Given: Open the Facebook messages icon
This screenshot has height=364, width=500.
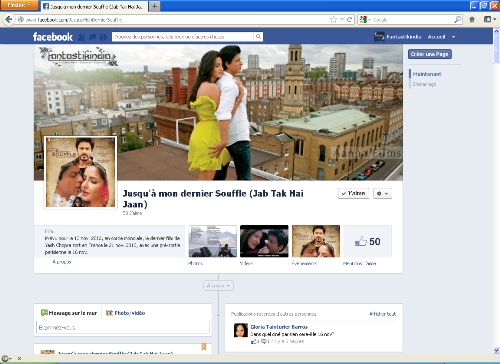Looking at the screenshot, I should coord(92,37).
